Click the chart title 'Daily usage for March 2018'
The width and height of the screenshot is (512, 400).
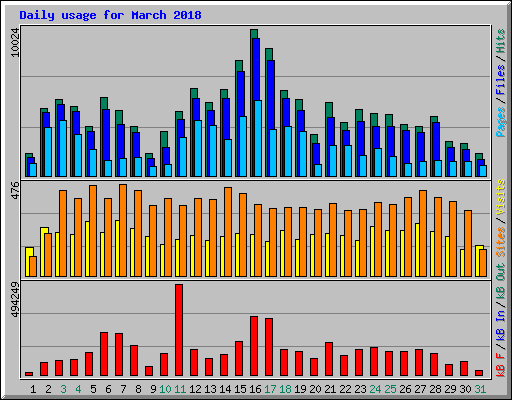click(110, 15)
